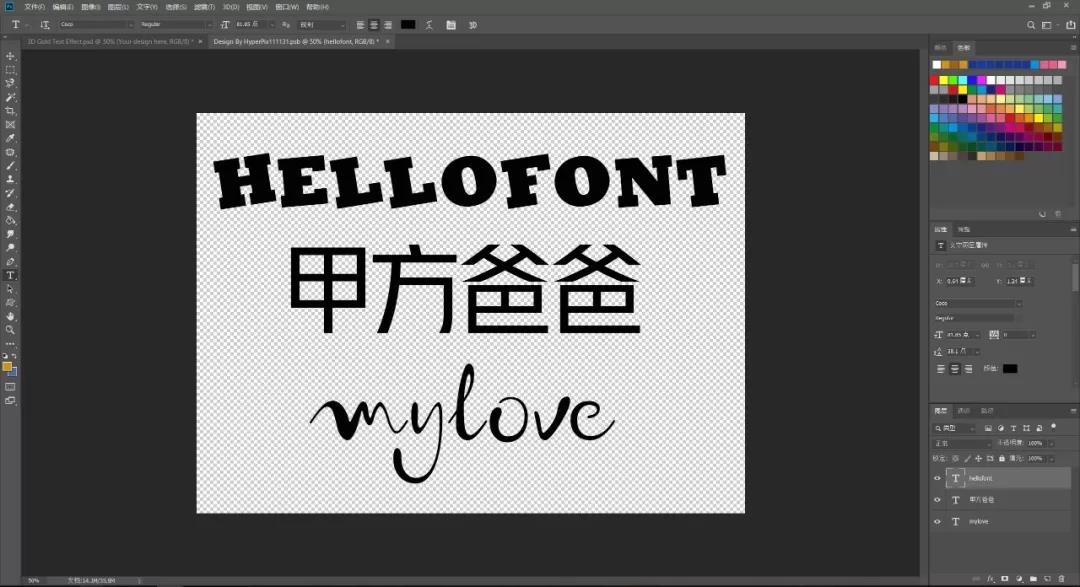Toggle right text alignment in options bar
Image resolution: width=1080 pixels, height=587 pixels.
pyautogui.click(x=388, y=25)
